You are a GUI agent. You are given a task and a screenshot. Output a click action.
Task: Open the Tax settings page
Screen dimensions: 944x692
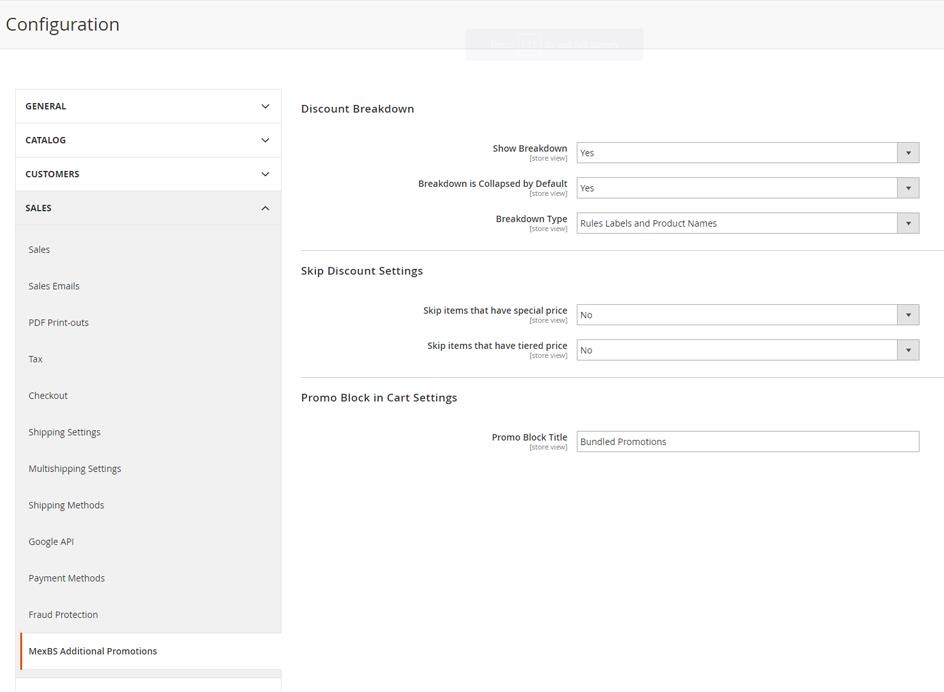pyautogui.click(x=36, y=359)
